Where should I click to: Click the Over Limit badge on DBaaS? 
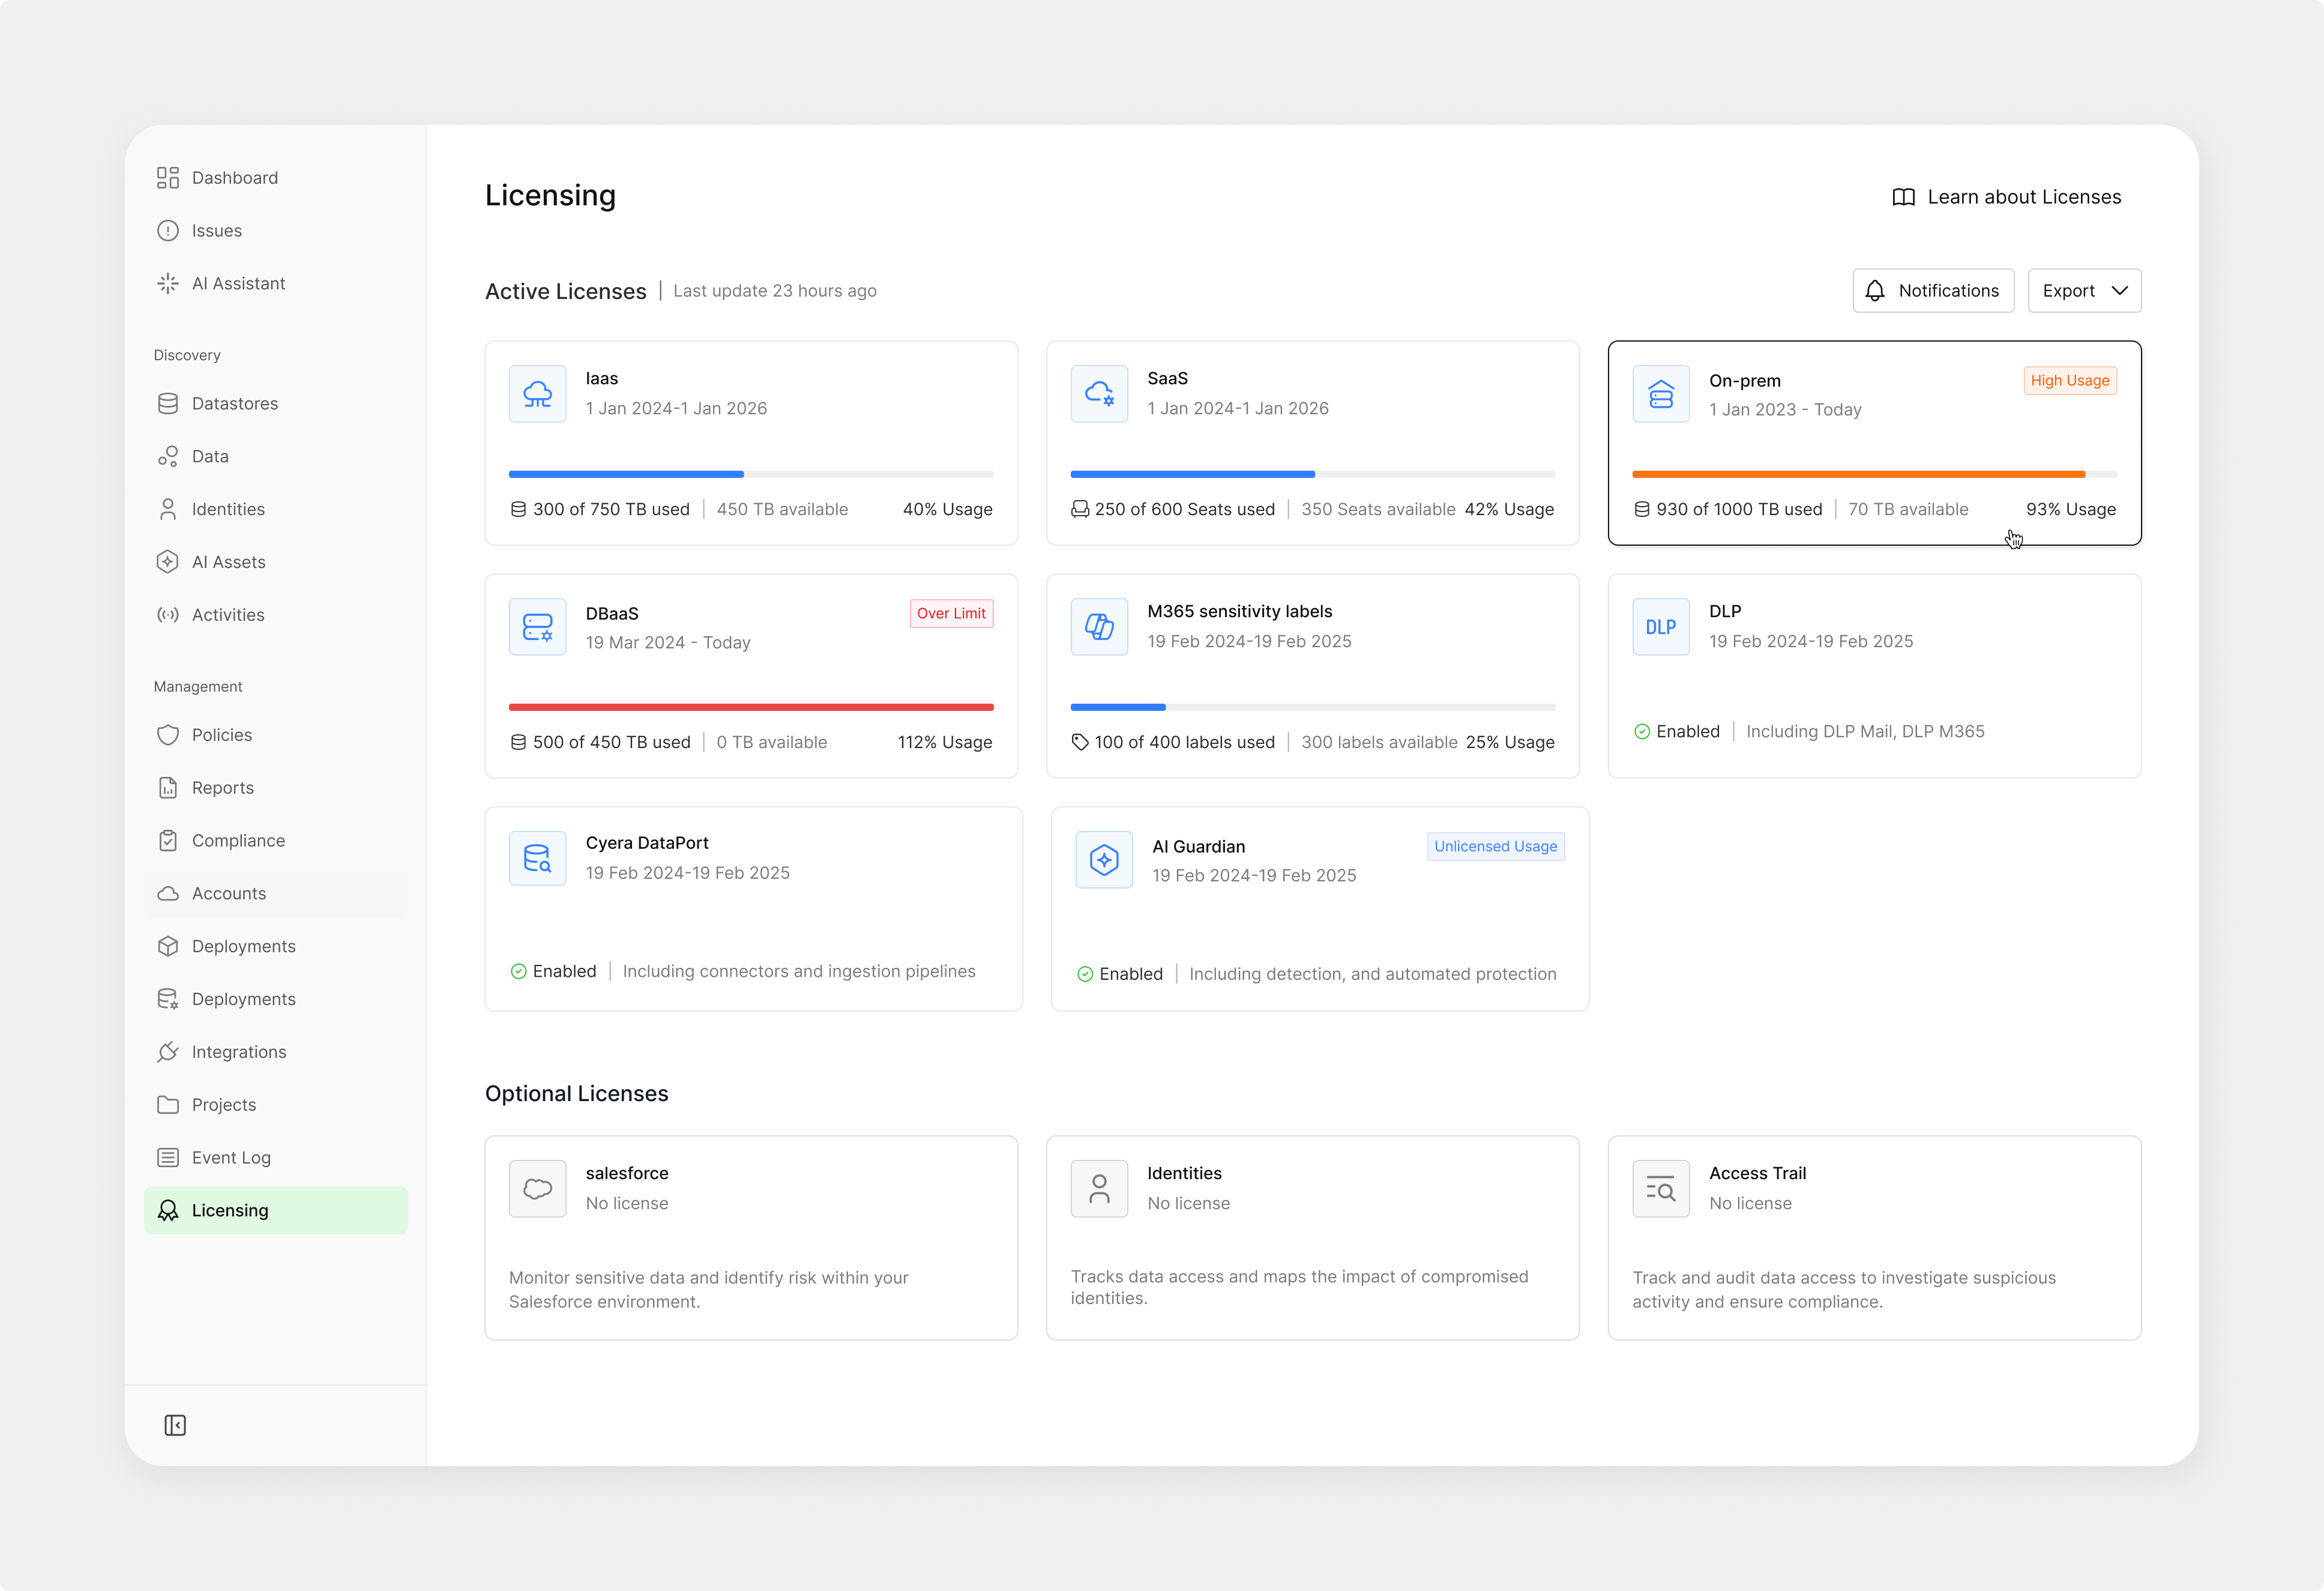(951, 614)
